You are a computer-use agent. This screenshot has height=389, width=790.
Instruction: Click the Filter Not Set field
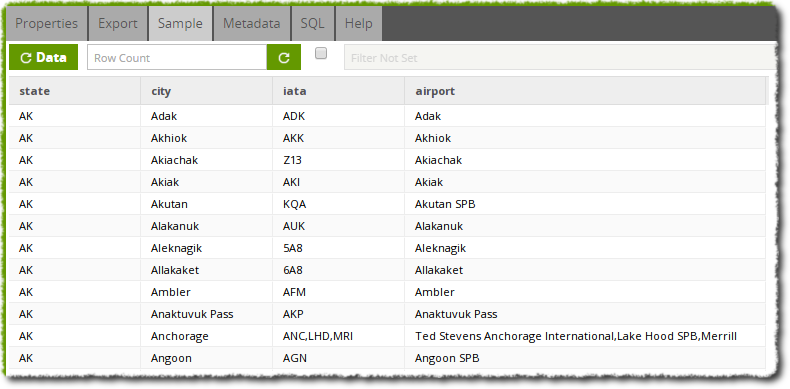[560, 58]
